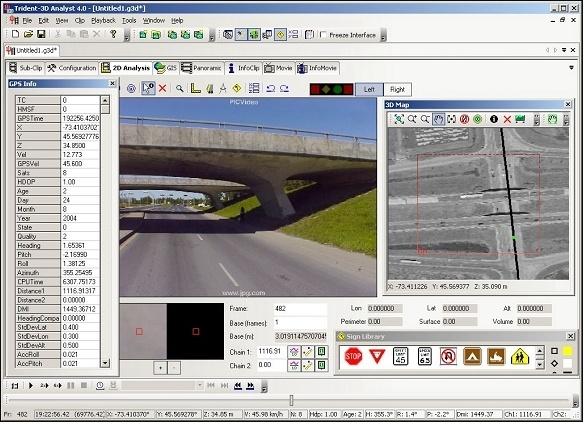Switch to the InfoMovie tab
This screenshot has width=587, height=424.
pos(317,68)
